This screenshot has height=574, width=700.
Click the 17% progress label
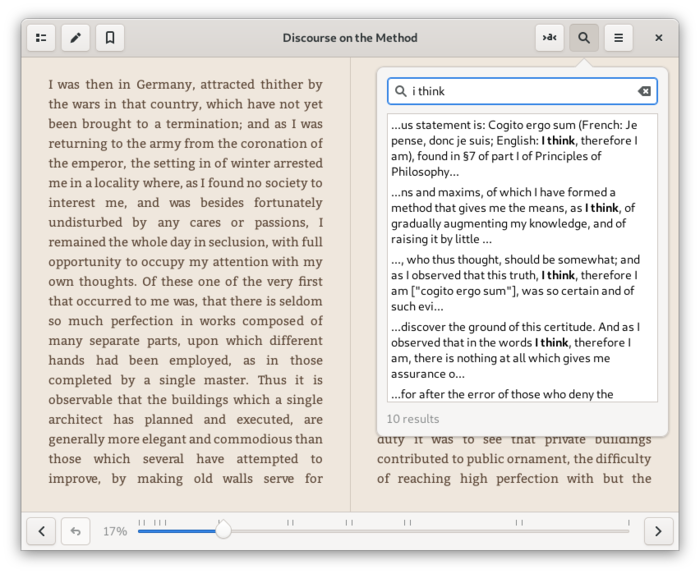tap(115, 531)
